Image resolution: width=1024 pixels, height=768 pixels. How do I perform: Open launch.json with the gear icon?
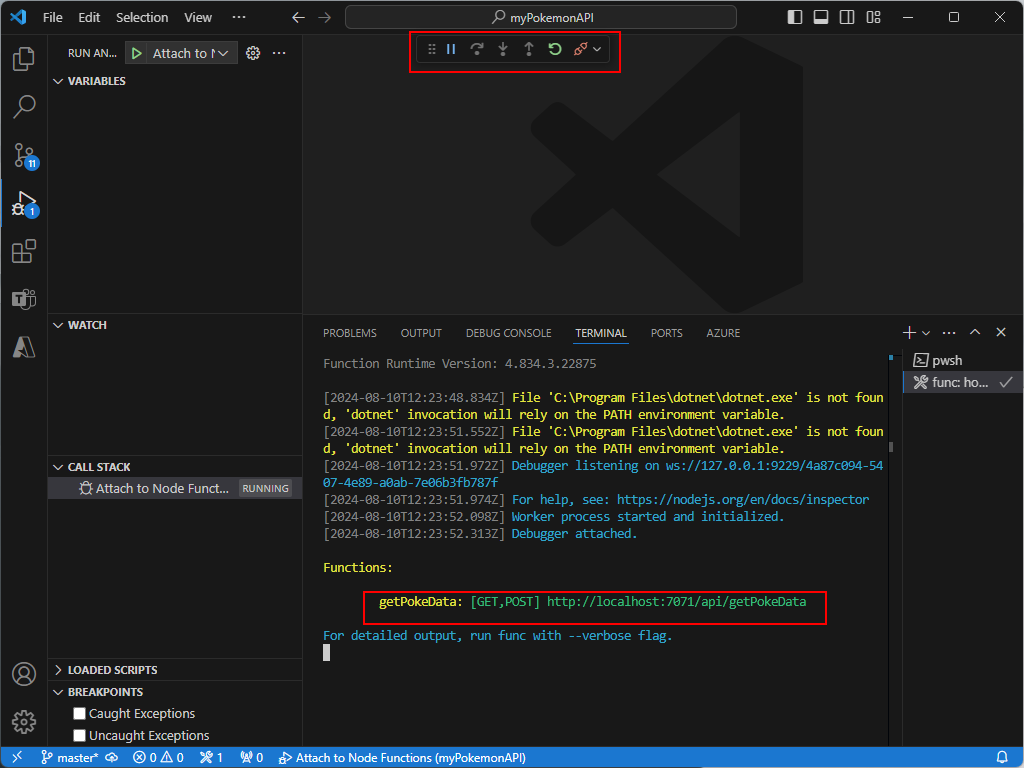253,54
